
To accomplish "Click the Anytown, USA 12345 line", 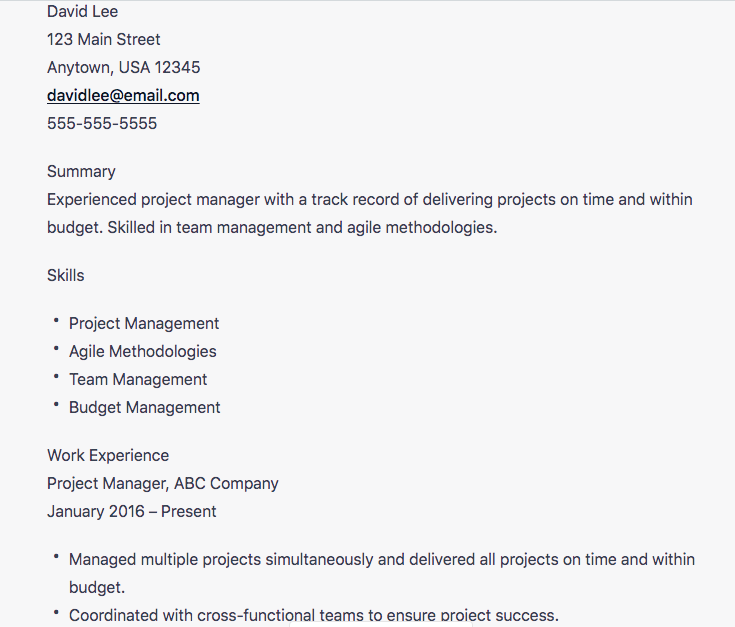I will 123,68.
